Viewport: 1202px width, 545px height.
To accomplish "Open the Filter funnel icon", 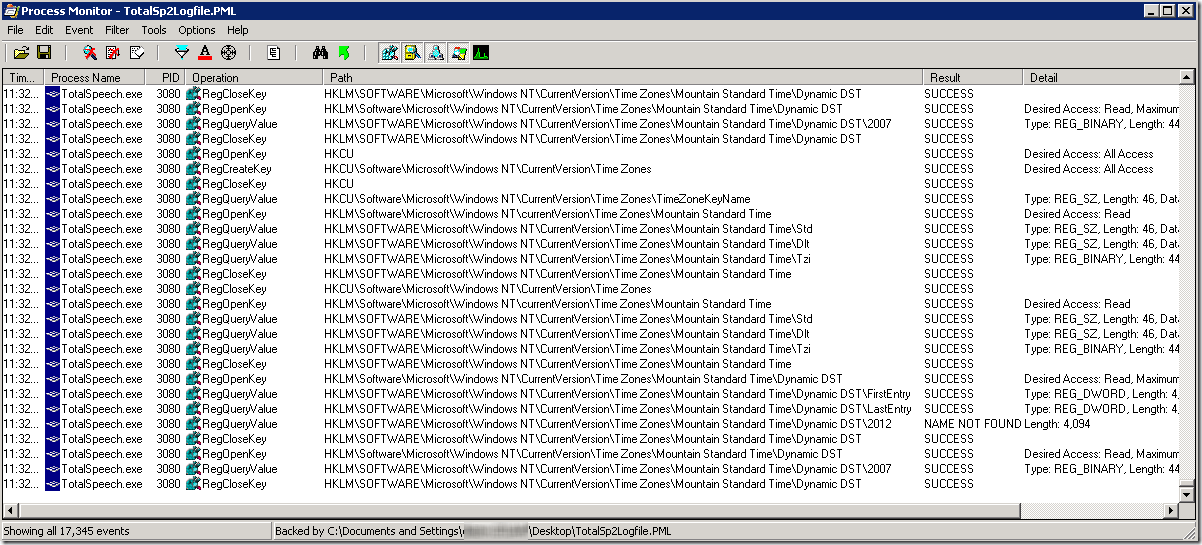I will [181, 52].
